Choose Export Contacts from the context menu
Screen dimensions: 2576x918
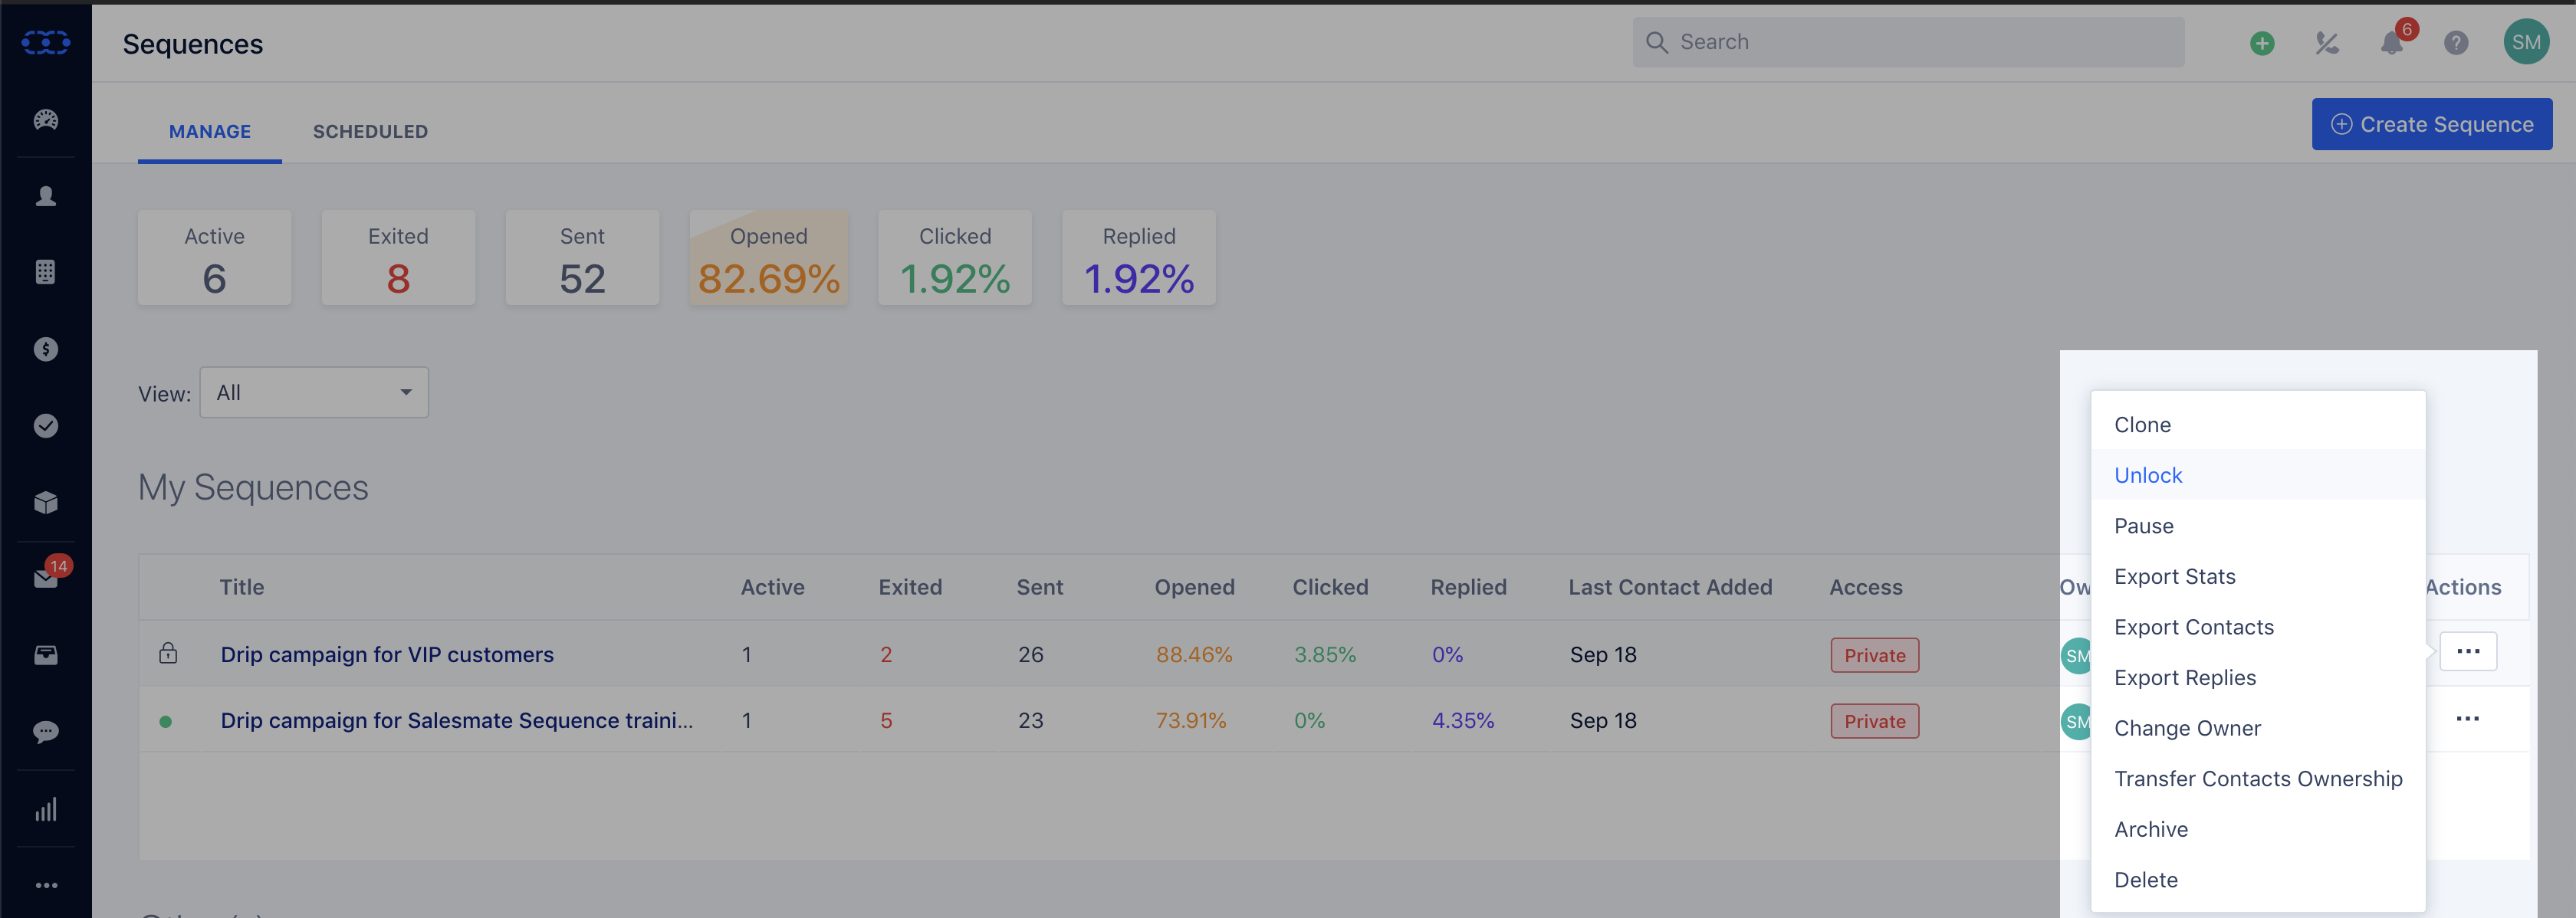[x=2194, y=627]
